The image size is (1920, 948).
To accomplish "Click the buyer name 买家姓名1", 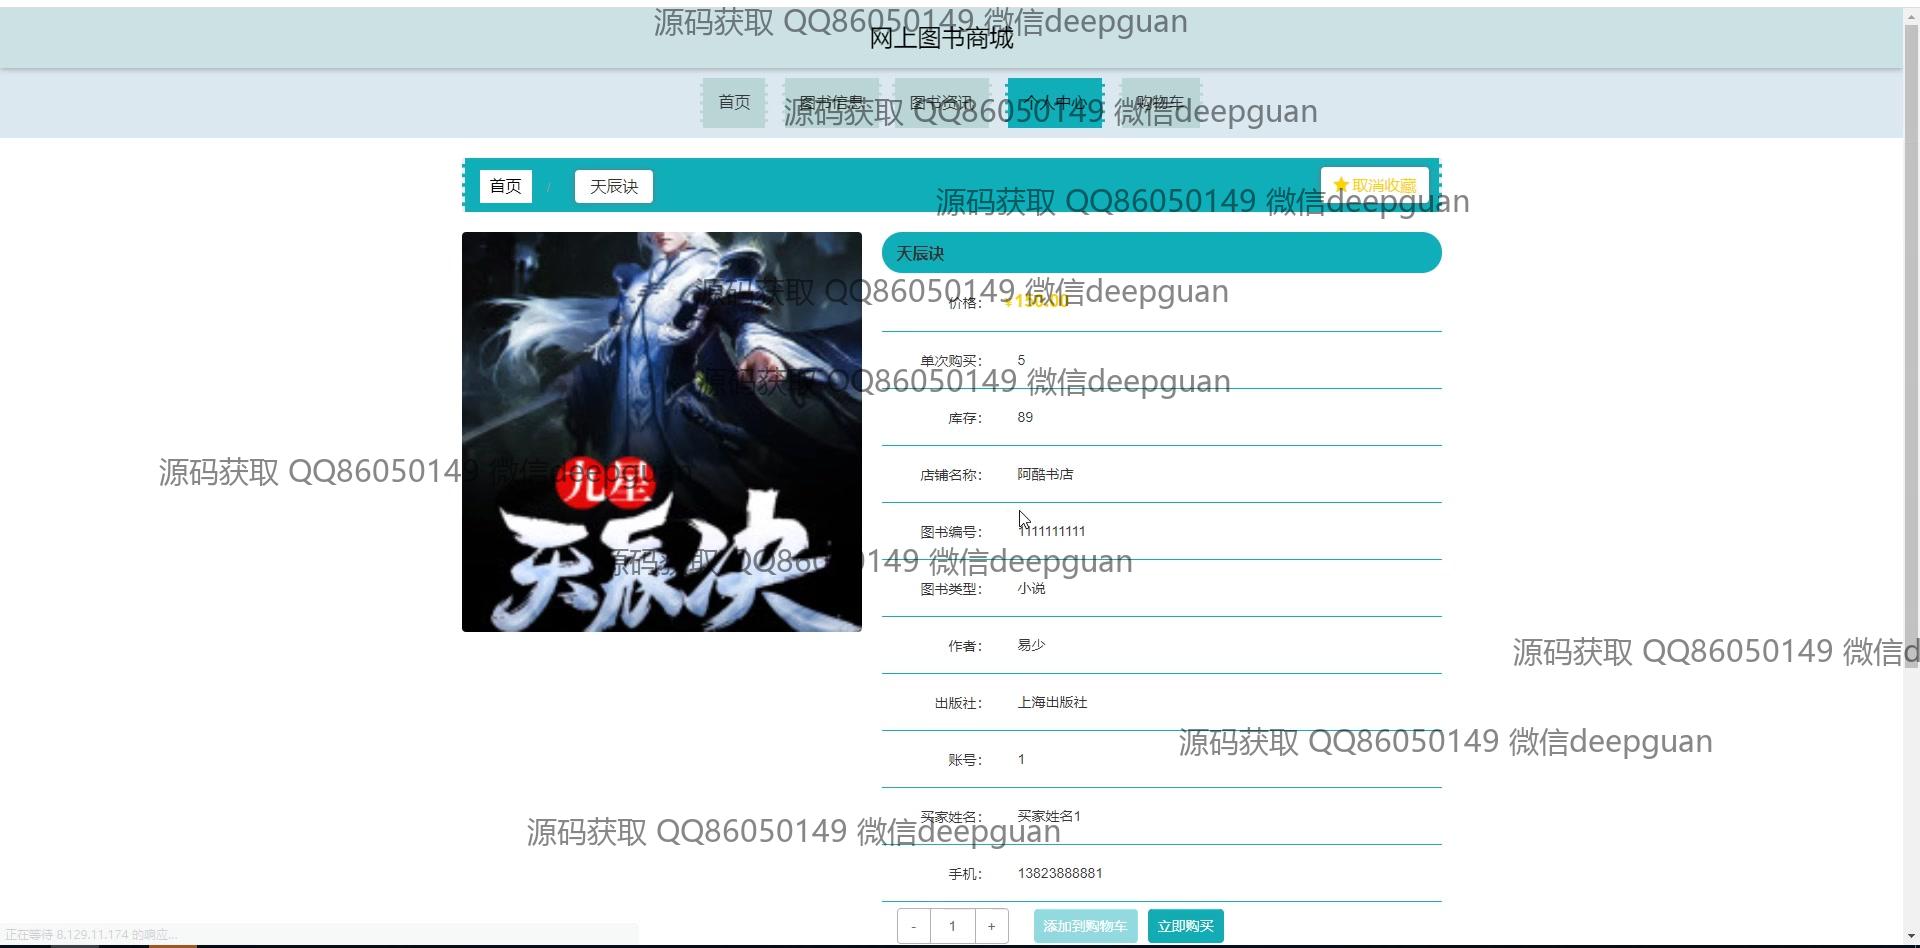I will click(1049, 817).
